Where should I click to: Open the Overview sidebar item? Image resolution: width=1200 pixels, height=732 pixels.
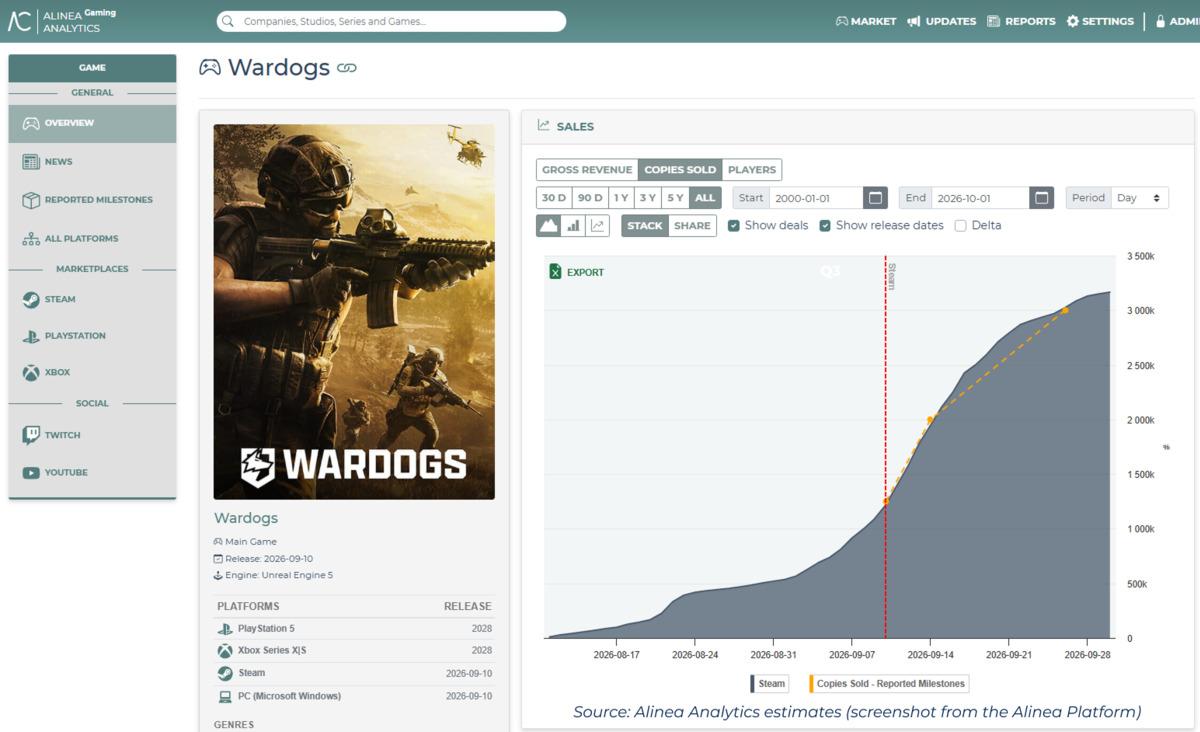click(x=92, y=123)
